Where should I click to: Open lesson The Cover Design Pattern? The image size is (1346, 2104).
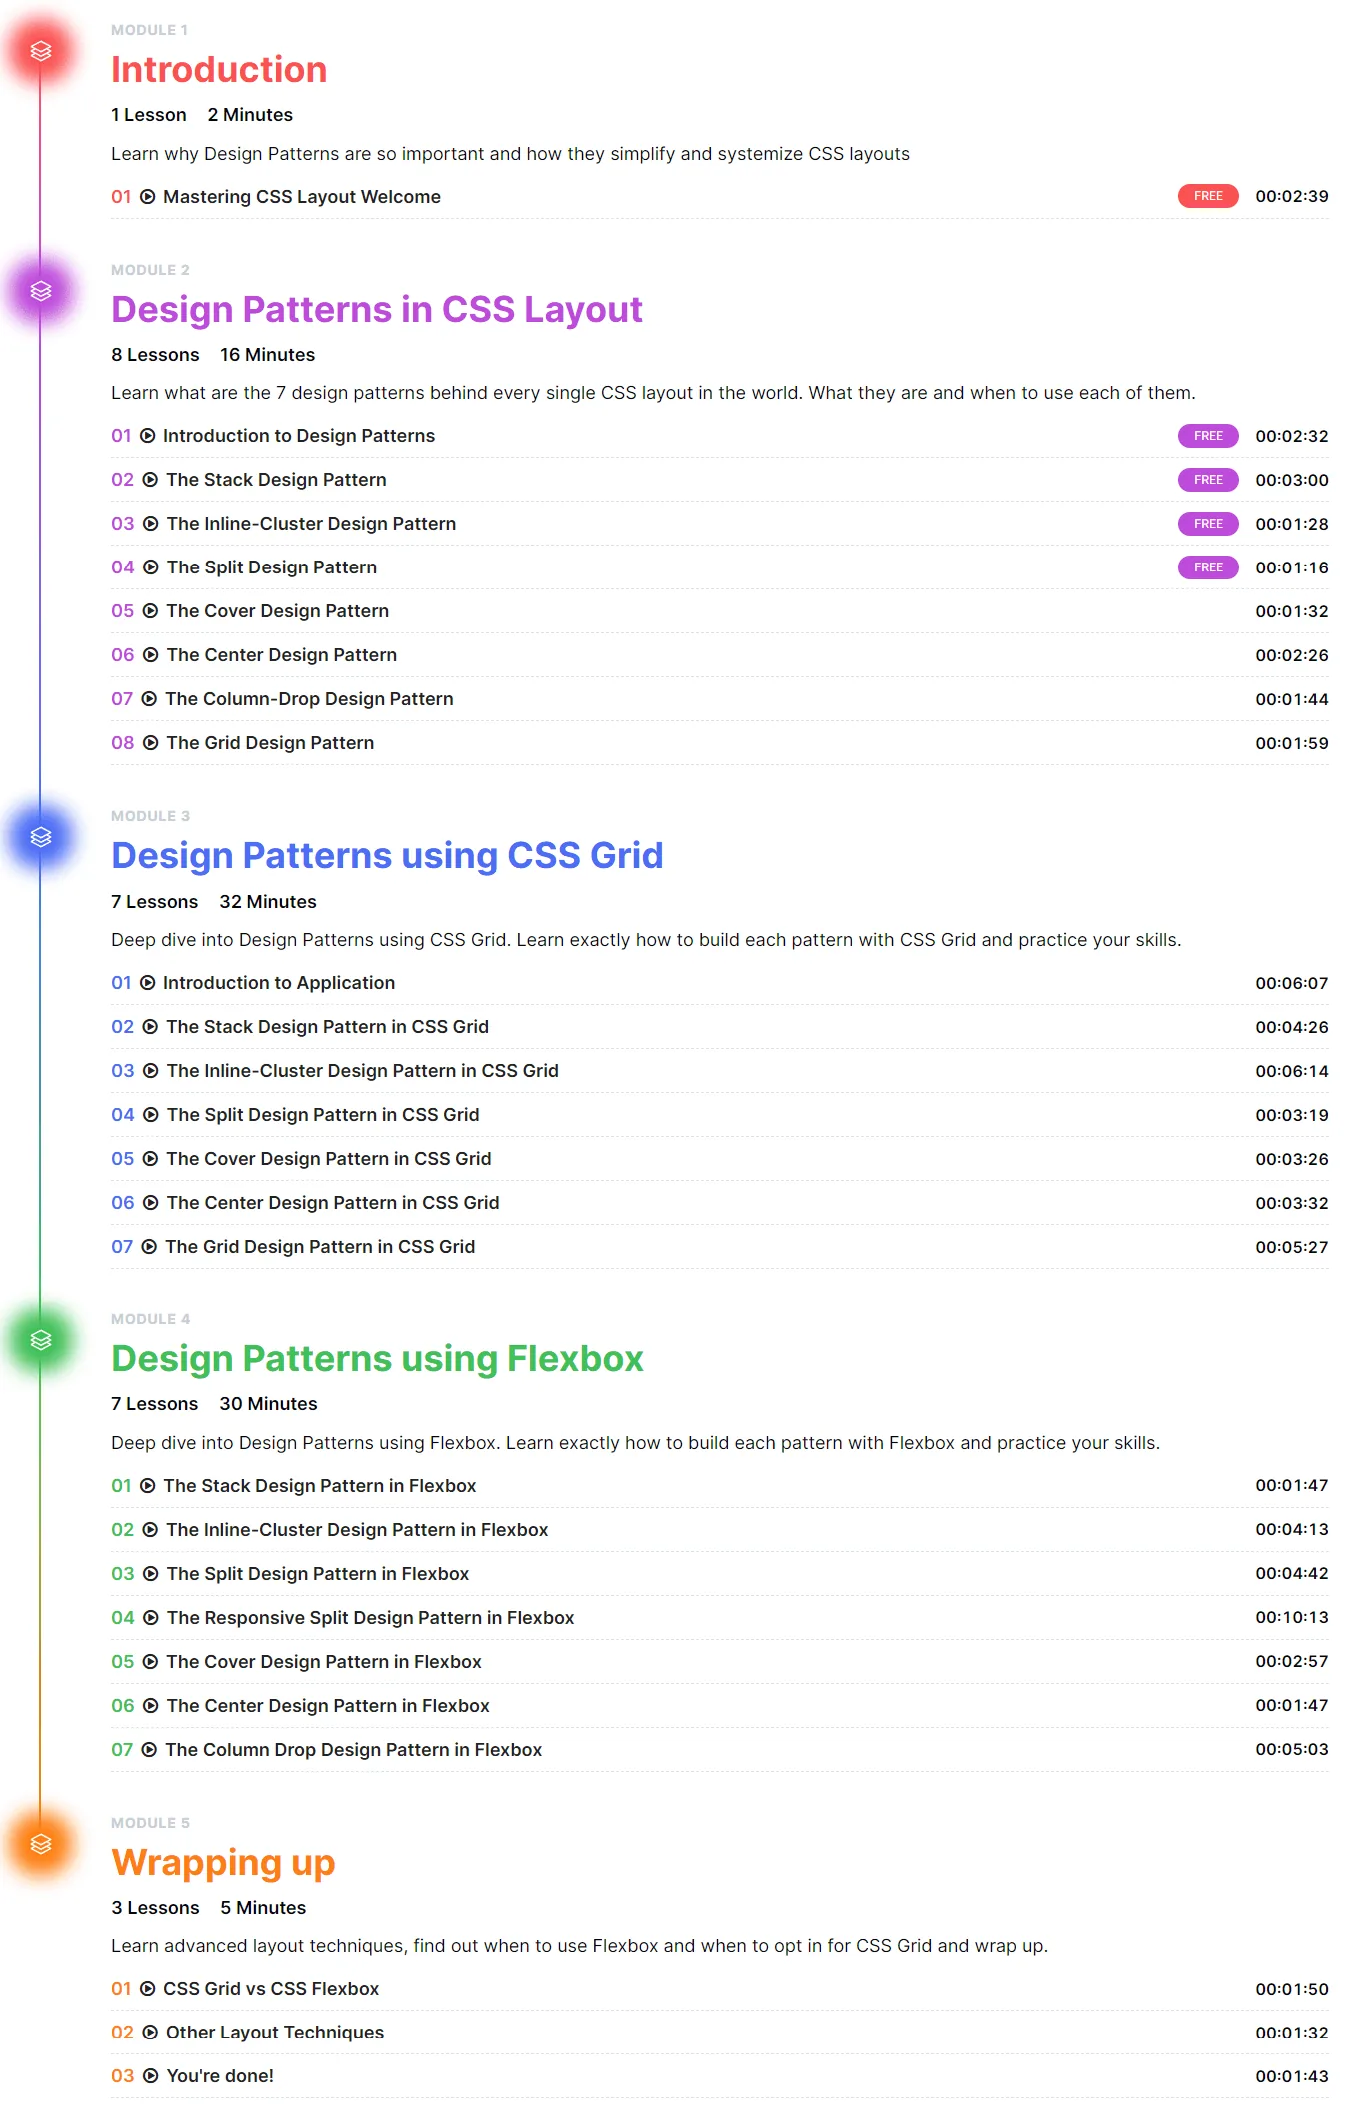278,611
